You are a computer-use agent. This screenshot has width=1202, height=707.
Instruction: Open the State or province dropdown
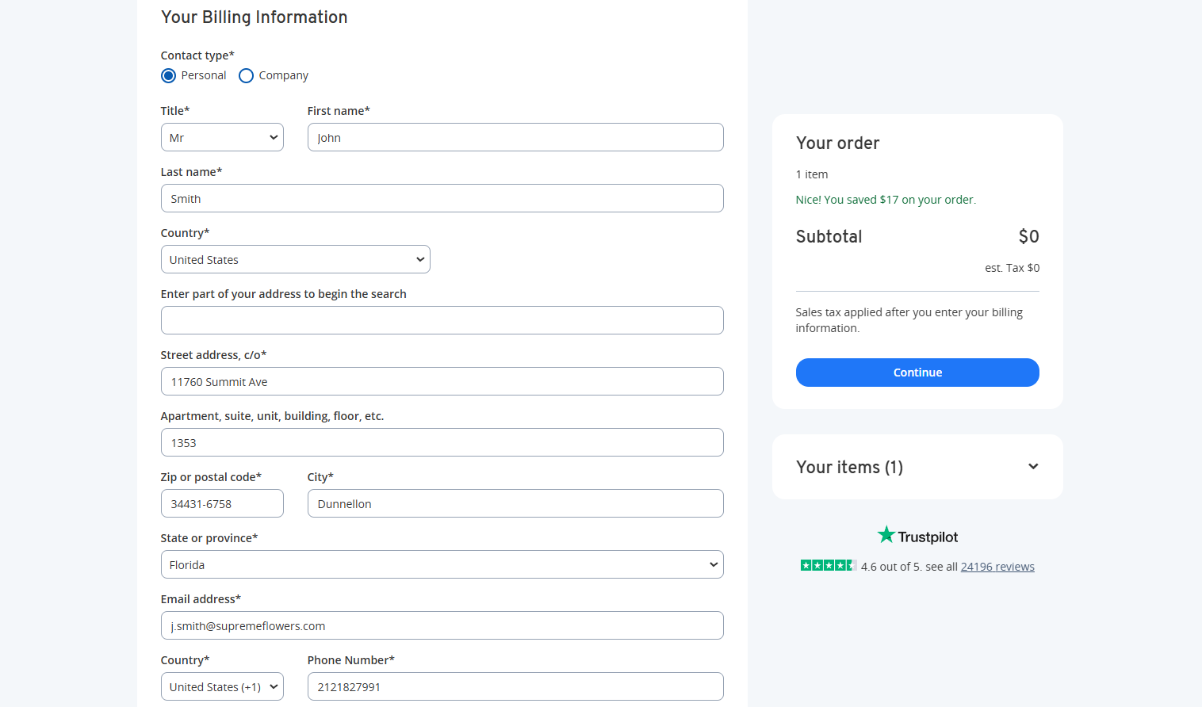click(441, 565)
